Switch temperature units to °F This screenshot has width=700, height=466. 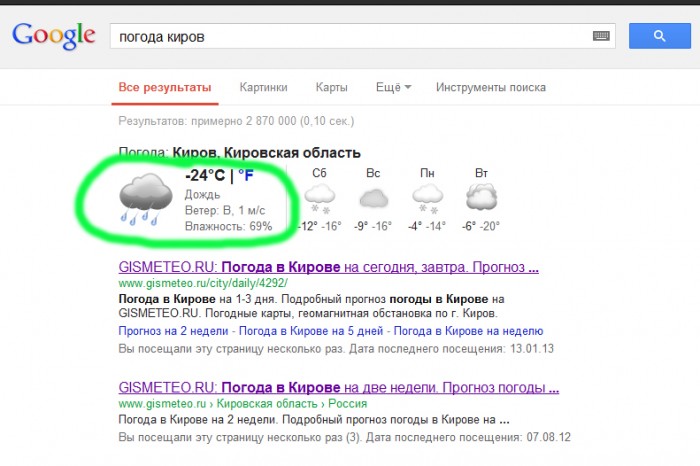(x=246, y=175)
